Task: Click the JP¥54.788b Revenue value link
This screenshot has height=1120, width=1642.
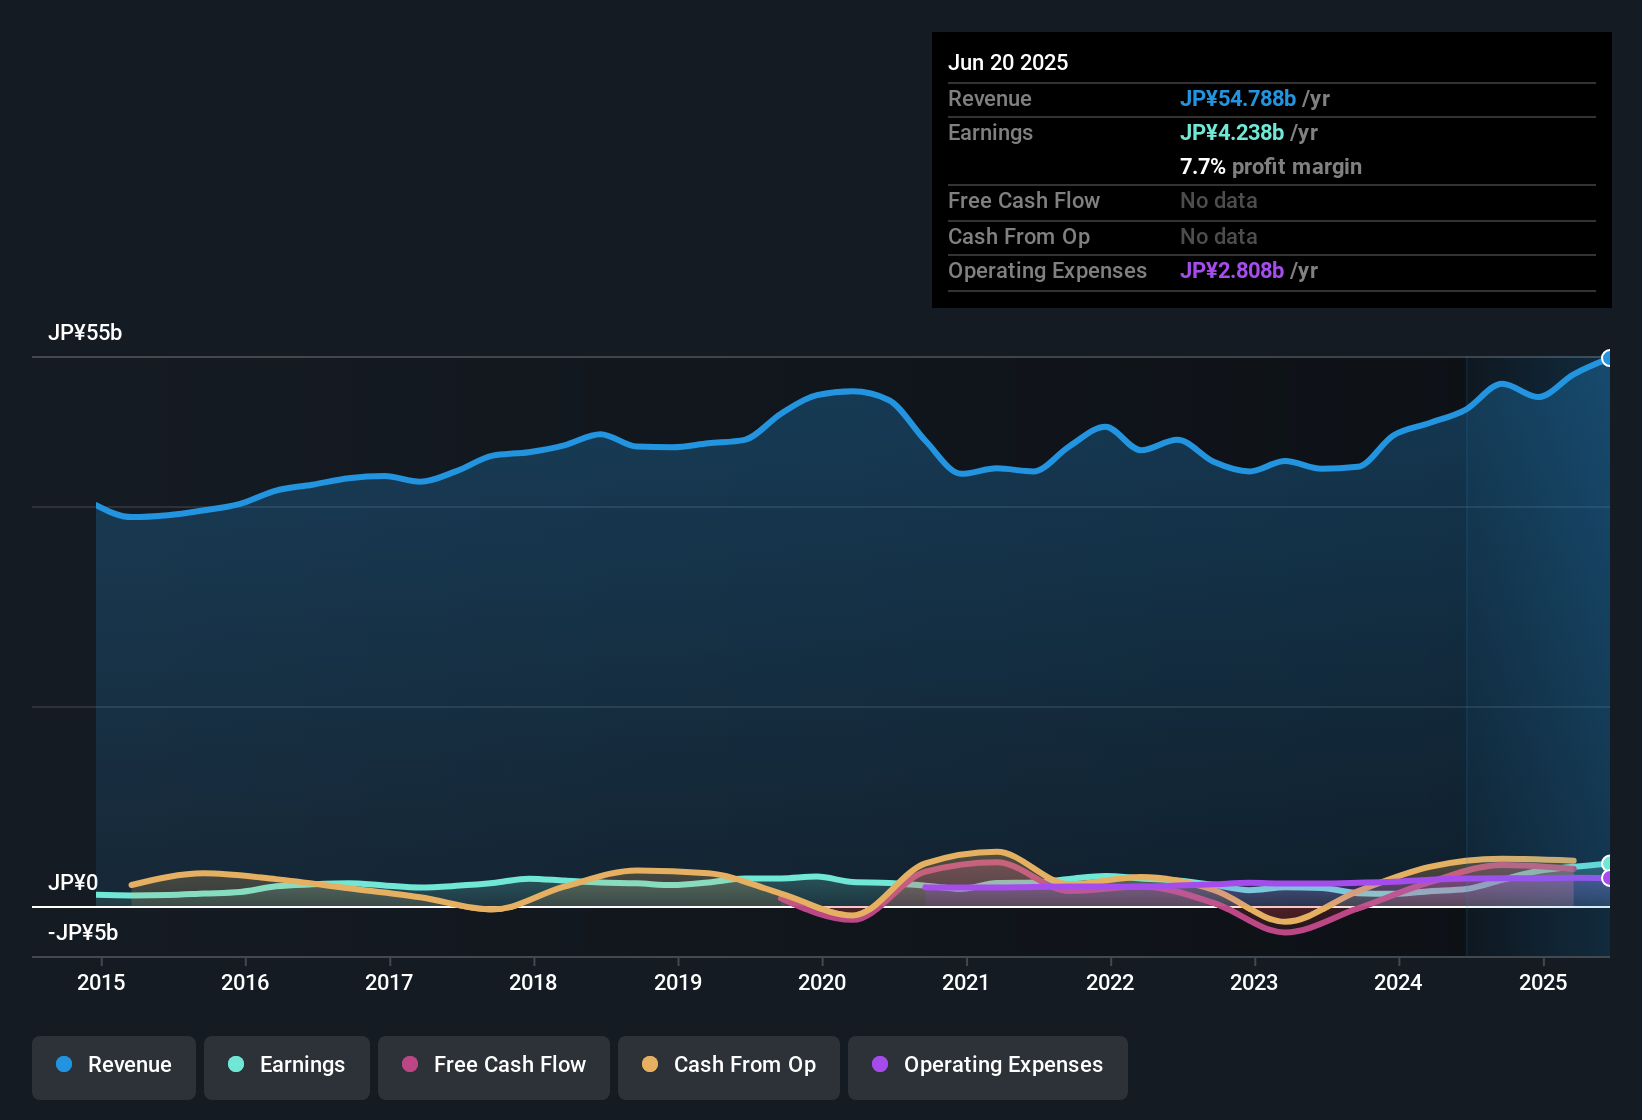Action: pos(1238,99)
